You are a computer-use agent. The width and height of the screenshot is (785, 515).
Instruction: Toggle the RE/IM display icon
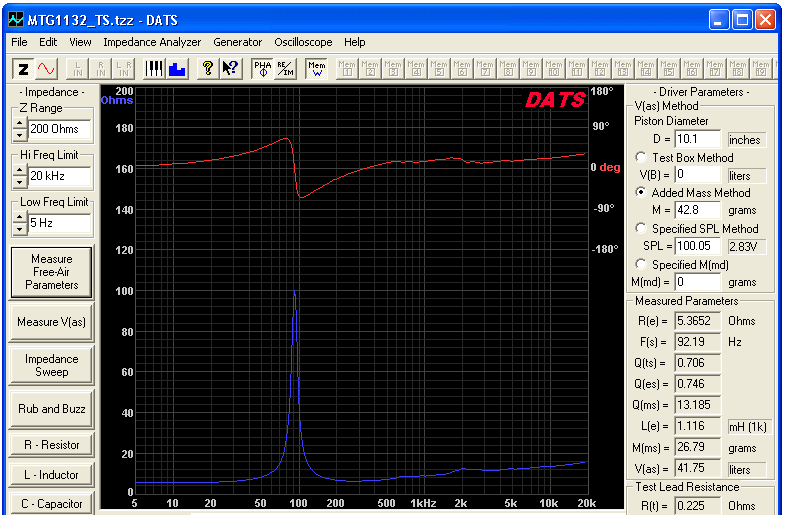pos(285,69)
